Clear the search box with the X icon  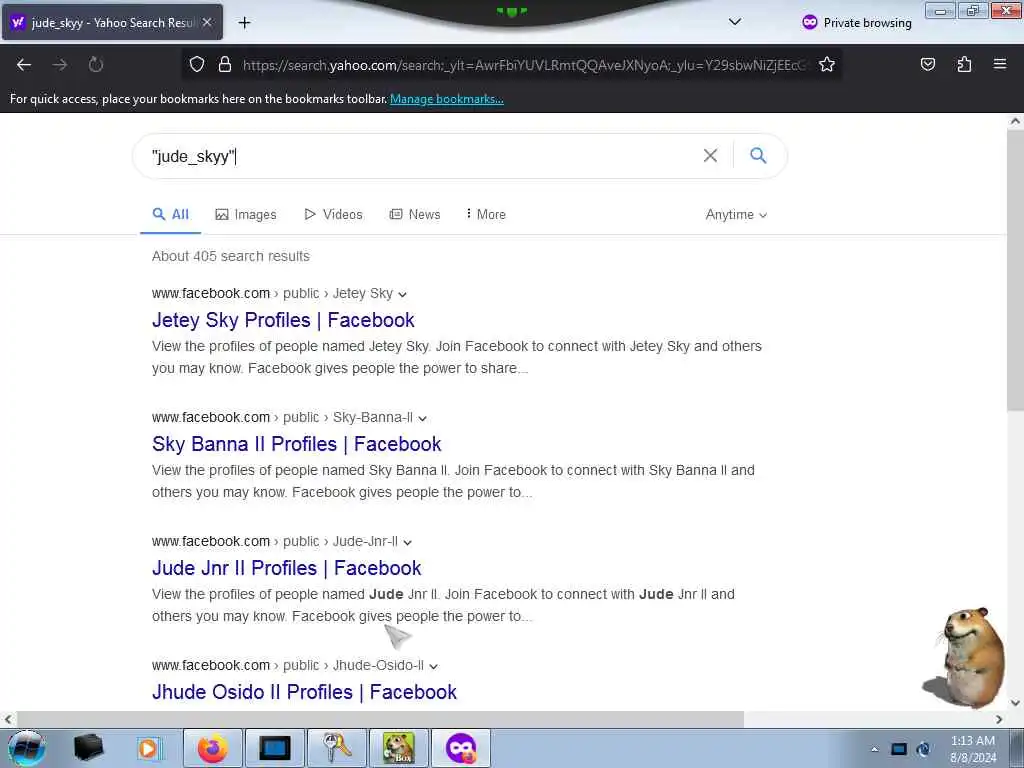tap(710, 155)
